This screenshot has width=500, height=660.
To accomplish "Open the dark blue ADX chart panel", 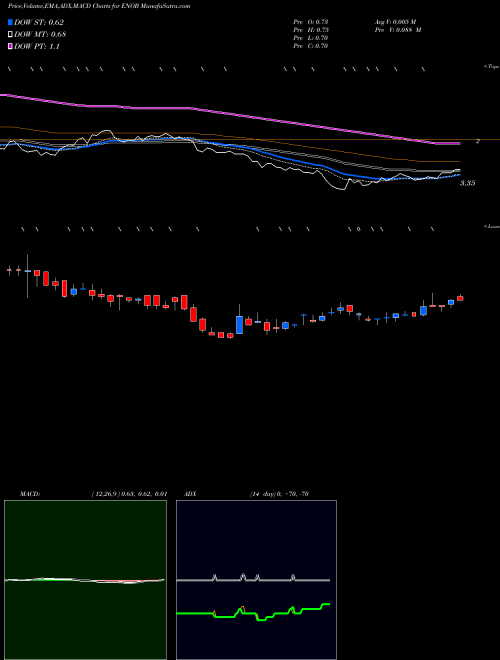I will coord(256,580).
